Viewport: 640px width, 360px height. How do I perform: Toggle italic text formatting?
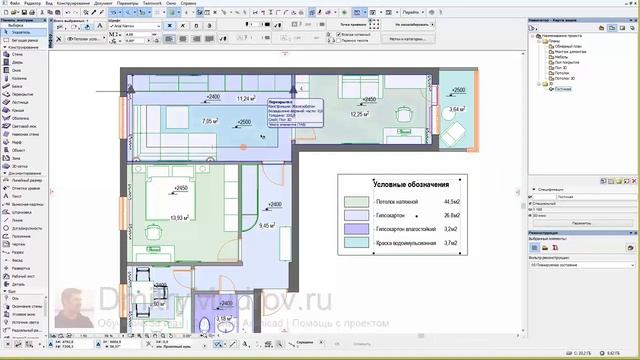183,25
